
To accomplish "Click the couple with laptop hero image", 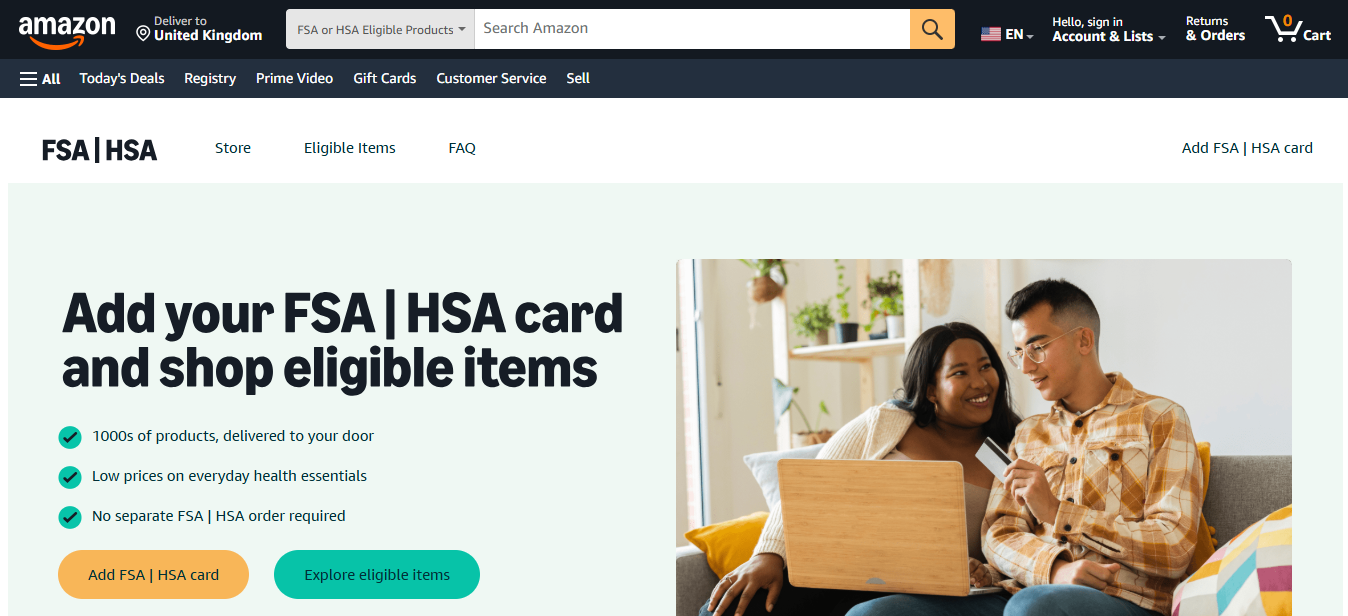I will [984, 438].
